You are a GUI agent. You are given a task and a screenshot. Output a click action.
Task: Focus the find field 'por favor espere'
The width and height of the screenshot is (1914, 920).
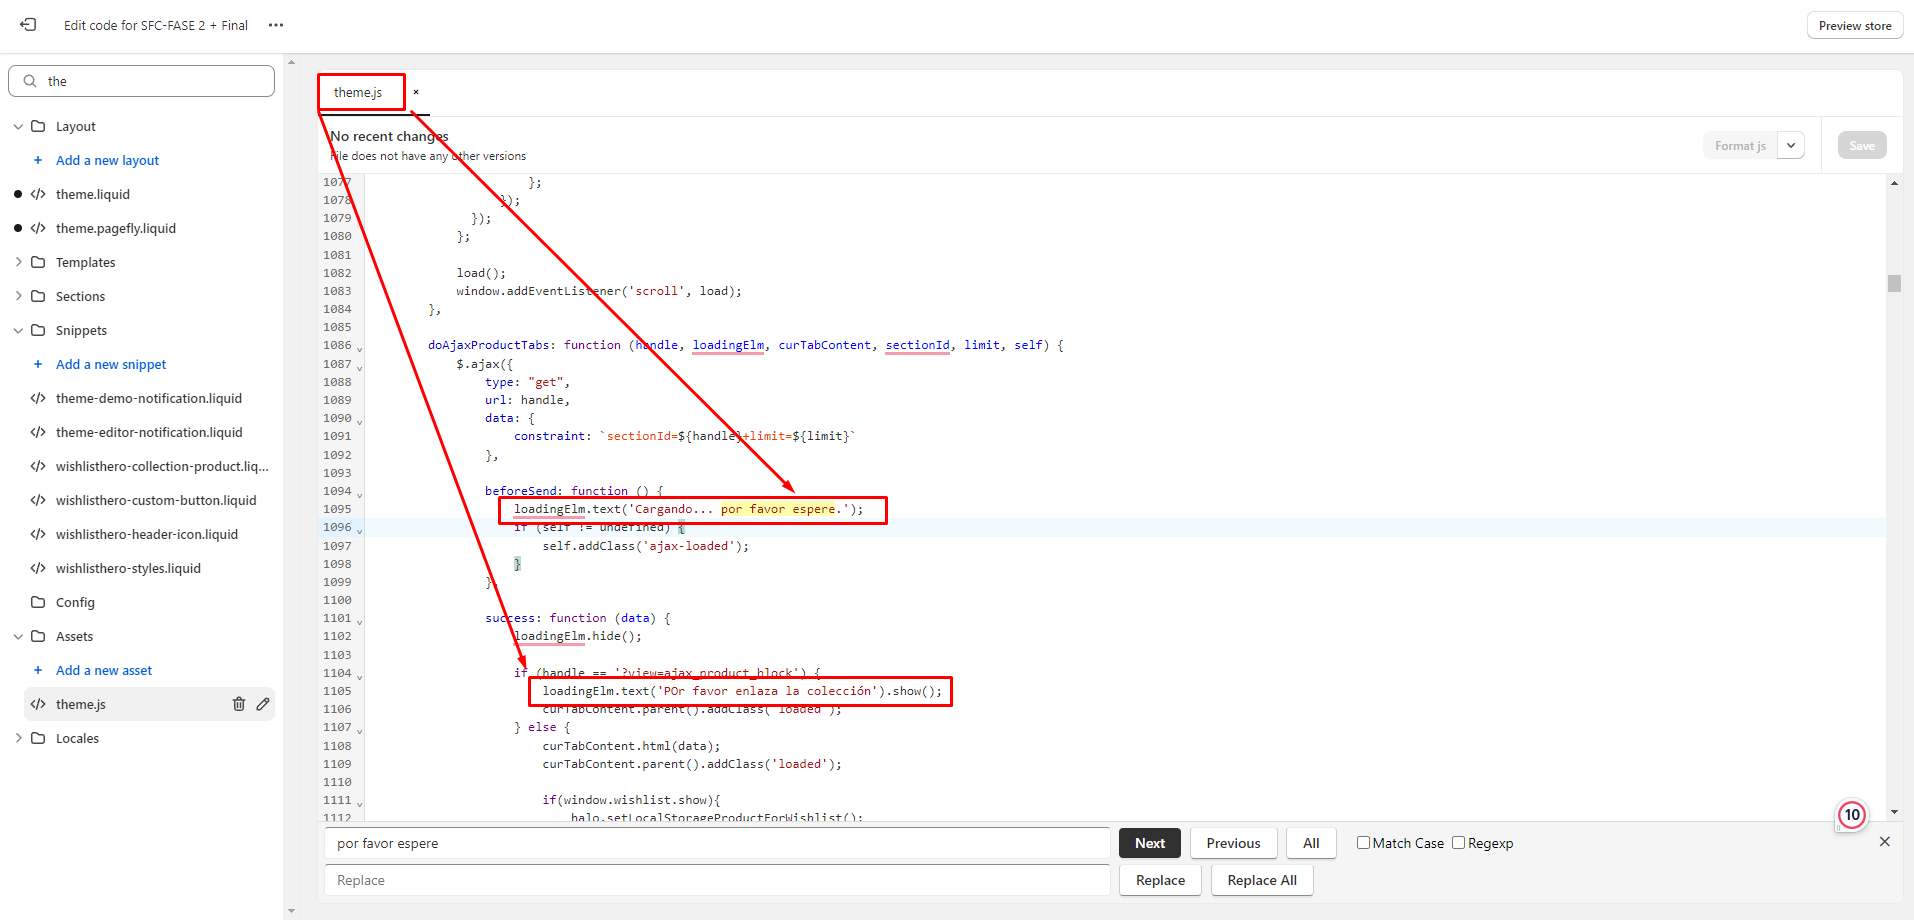pyautogui.click(x=717, y=843)
